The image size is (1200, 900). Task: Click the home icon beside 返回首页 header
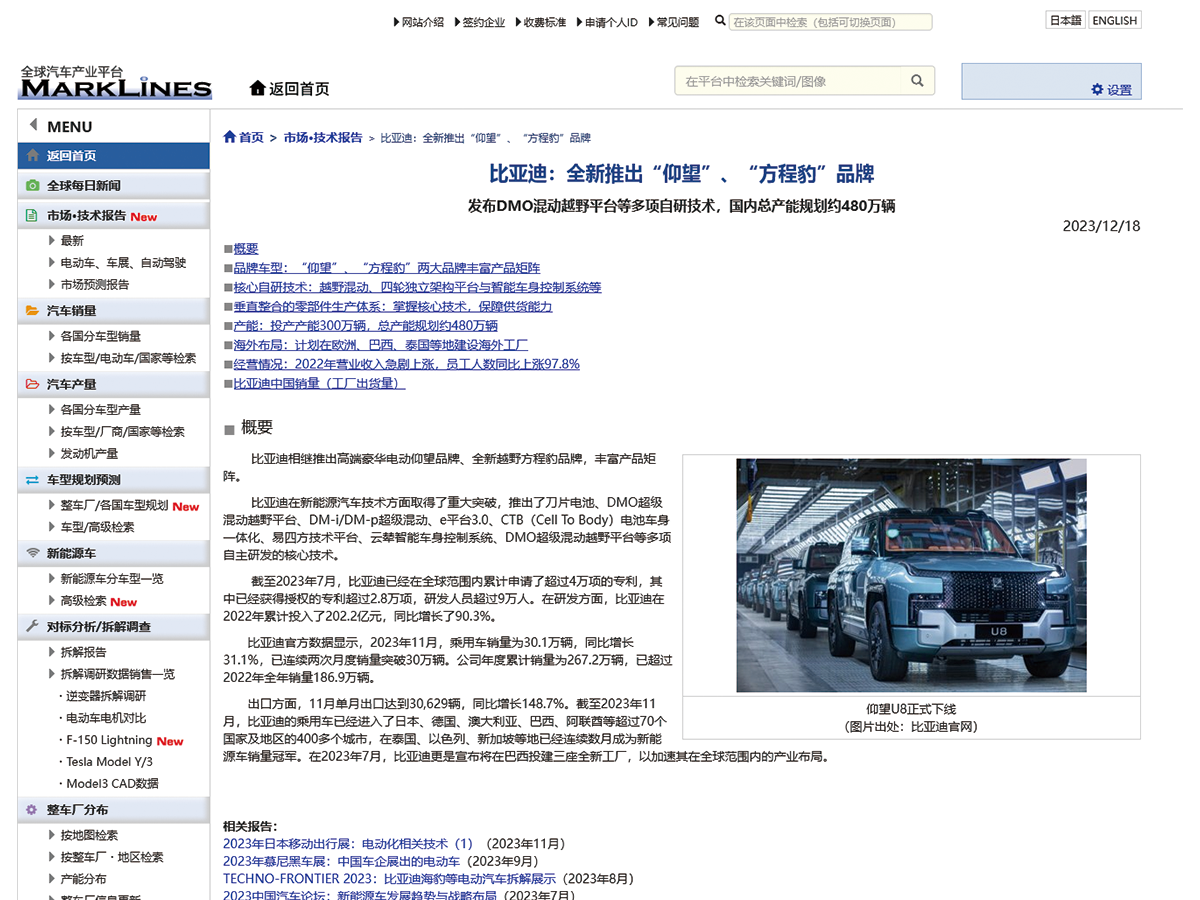pos(258,88)
